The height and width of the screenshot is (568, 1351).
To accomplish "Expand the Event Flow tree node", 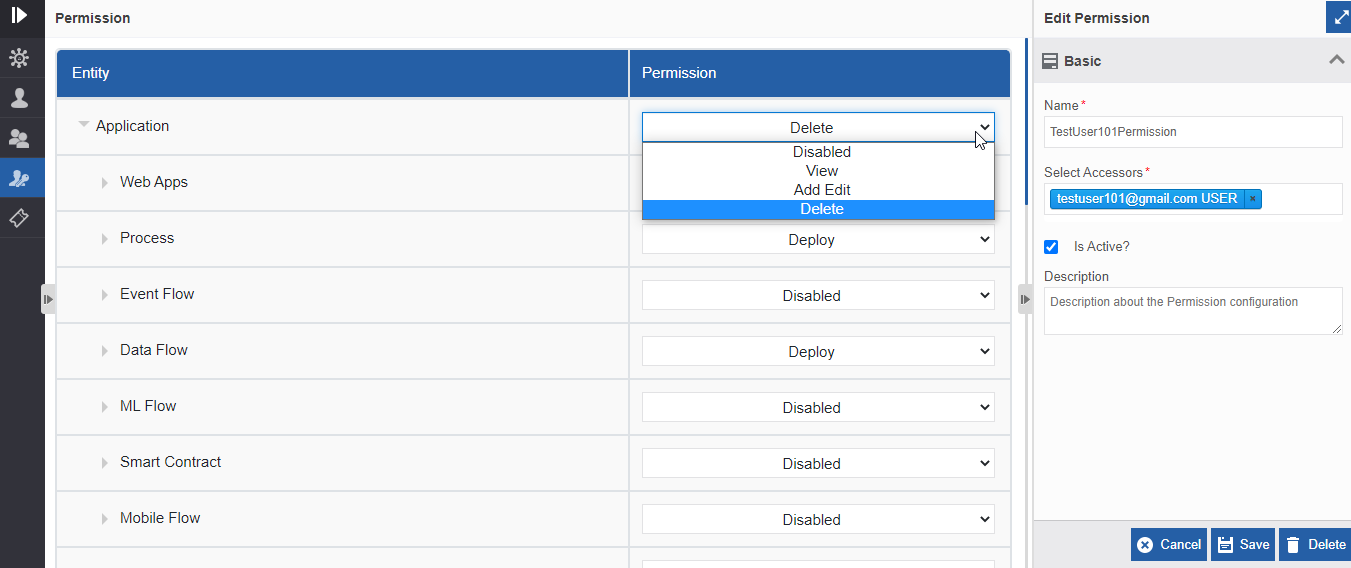I will (105, 295).
